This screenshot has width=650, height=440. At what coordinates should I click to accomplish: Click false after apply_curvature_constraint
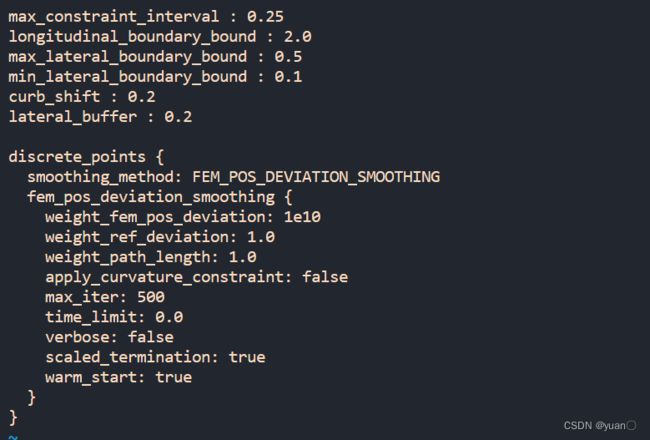click(x=325, y=277)
